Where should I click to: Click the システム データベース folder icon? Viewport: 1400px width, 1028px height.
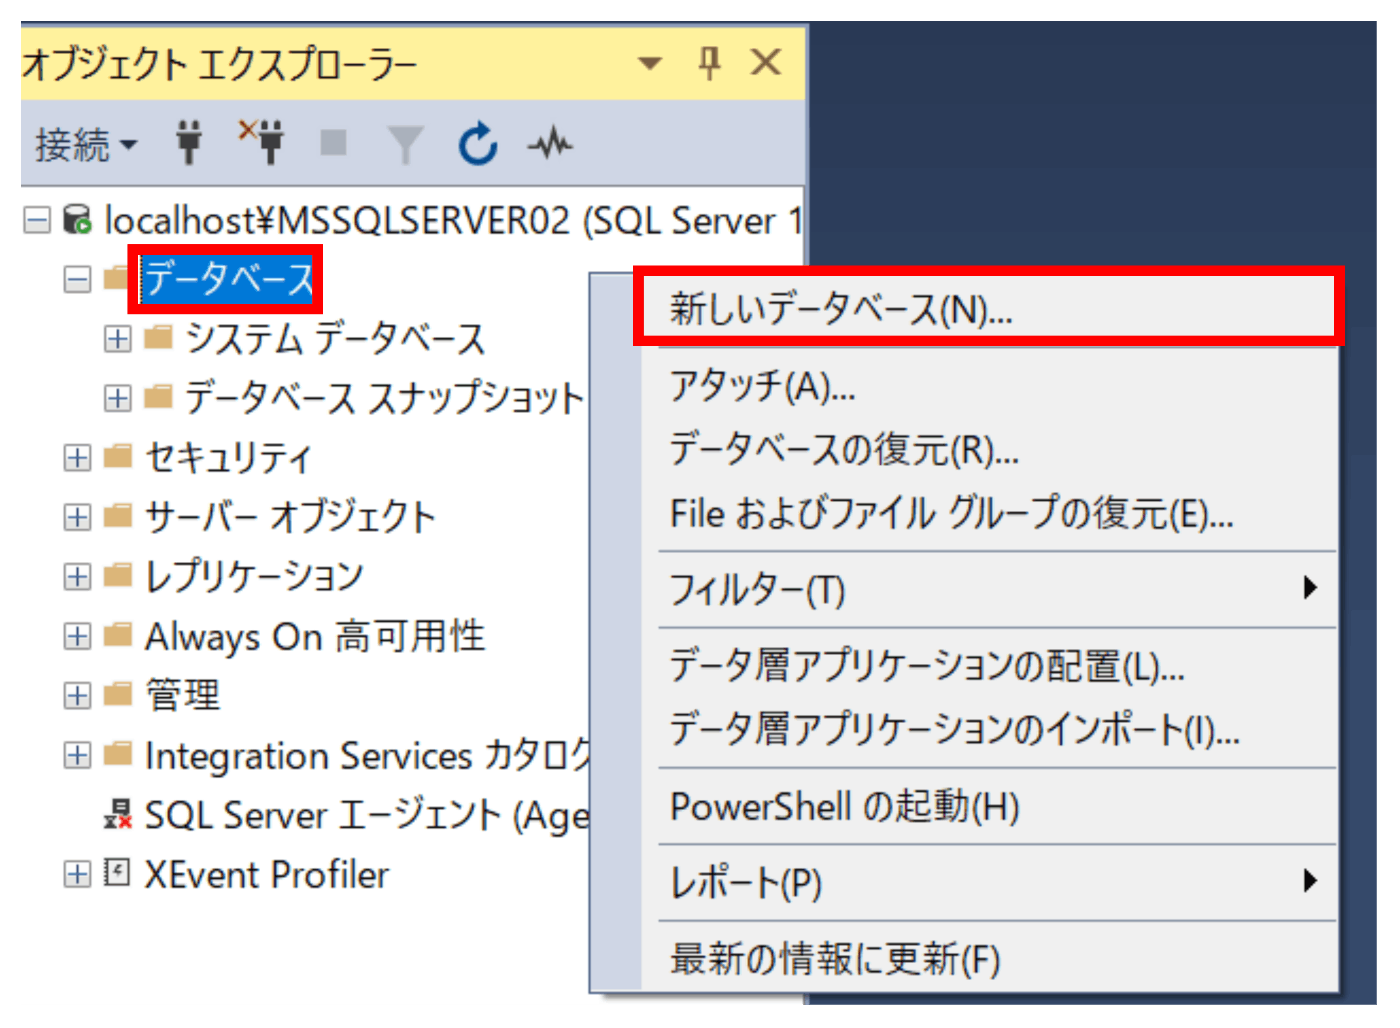158,338
